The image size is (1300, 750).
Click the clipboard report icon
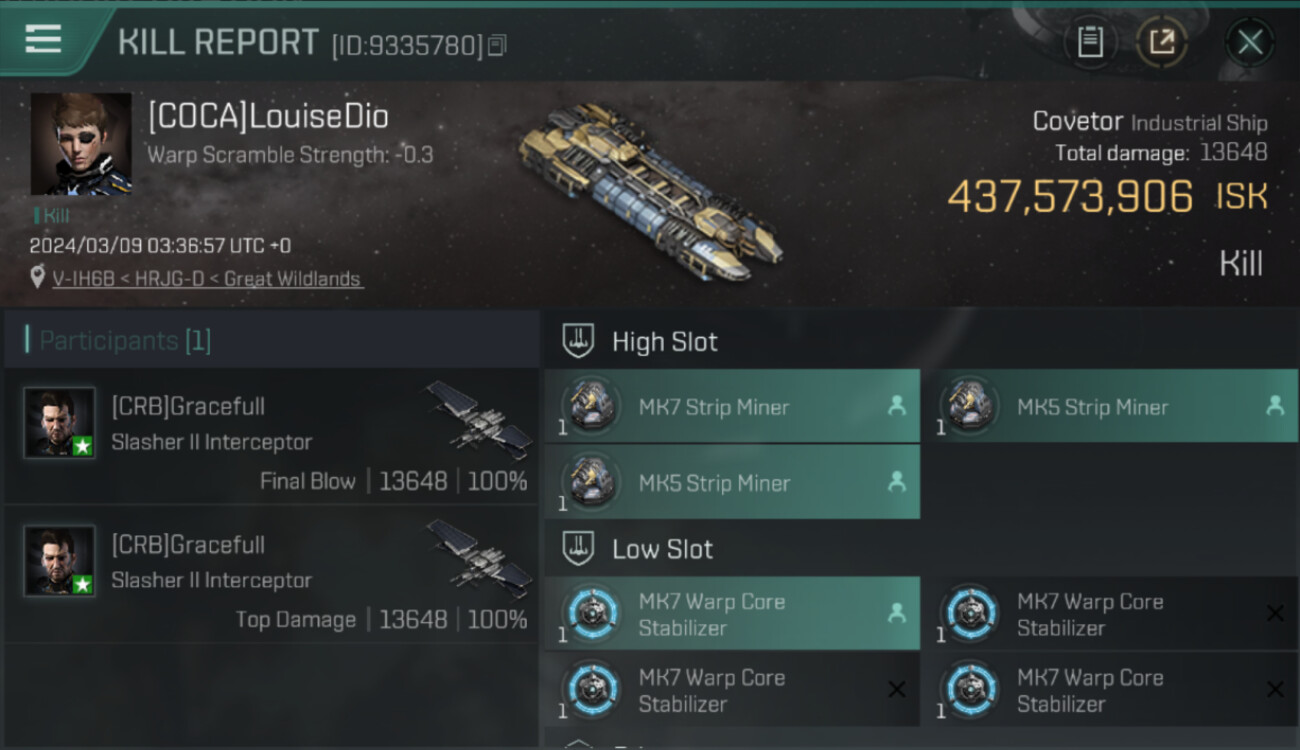pos(1090,42)
